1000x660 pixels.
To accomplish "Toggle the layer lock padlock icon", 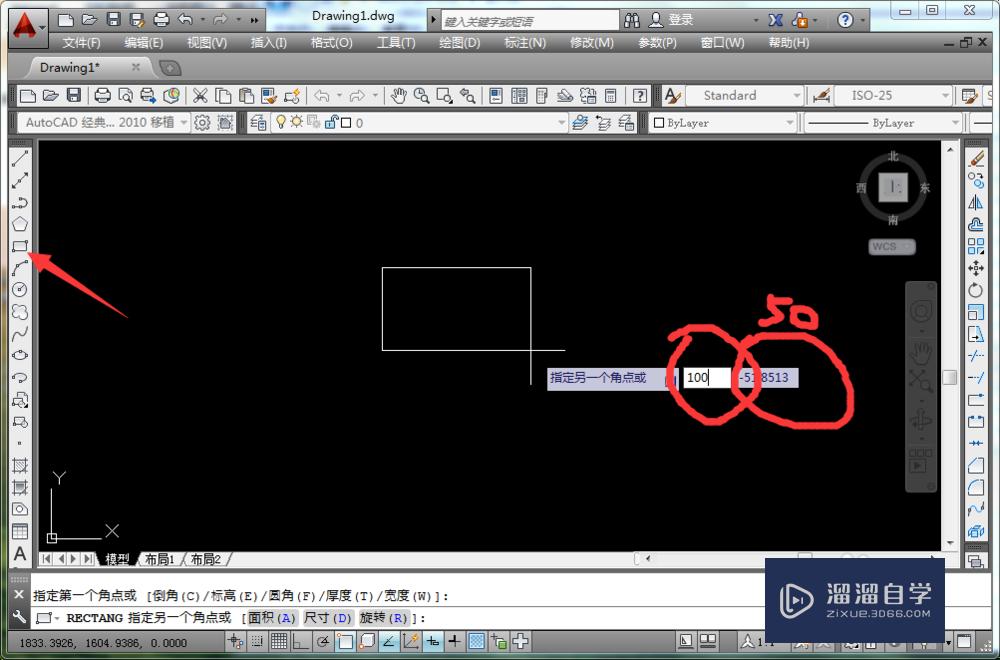I will coord(333,122).
